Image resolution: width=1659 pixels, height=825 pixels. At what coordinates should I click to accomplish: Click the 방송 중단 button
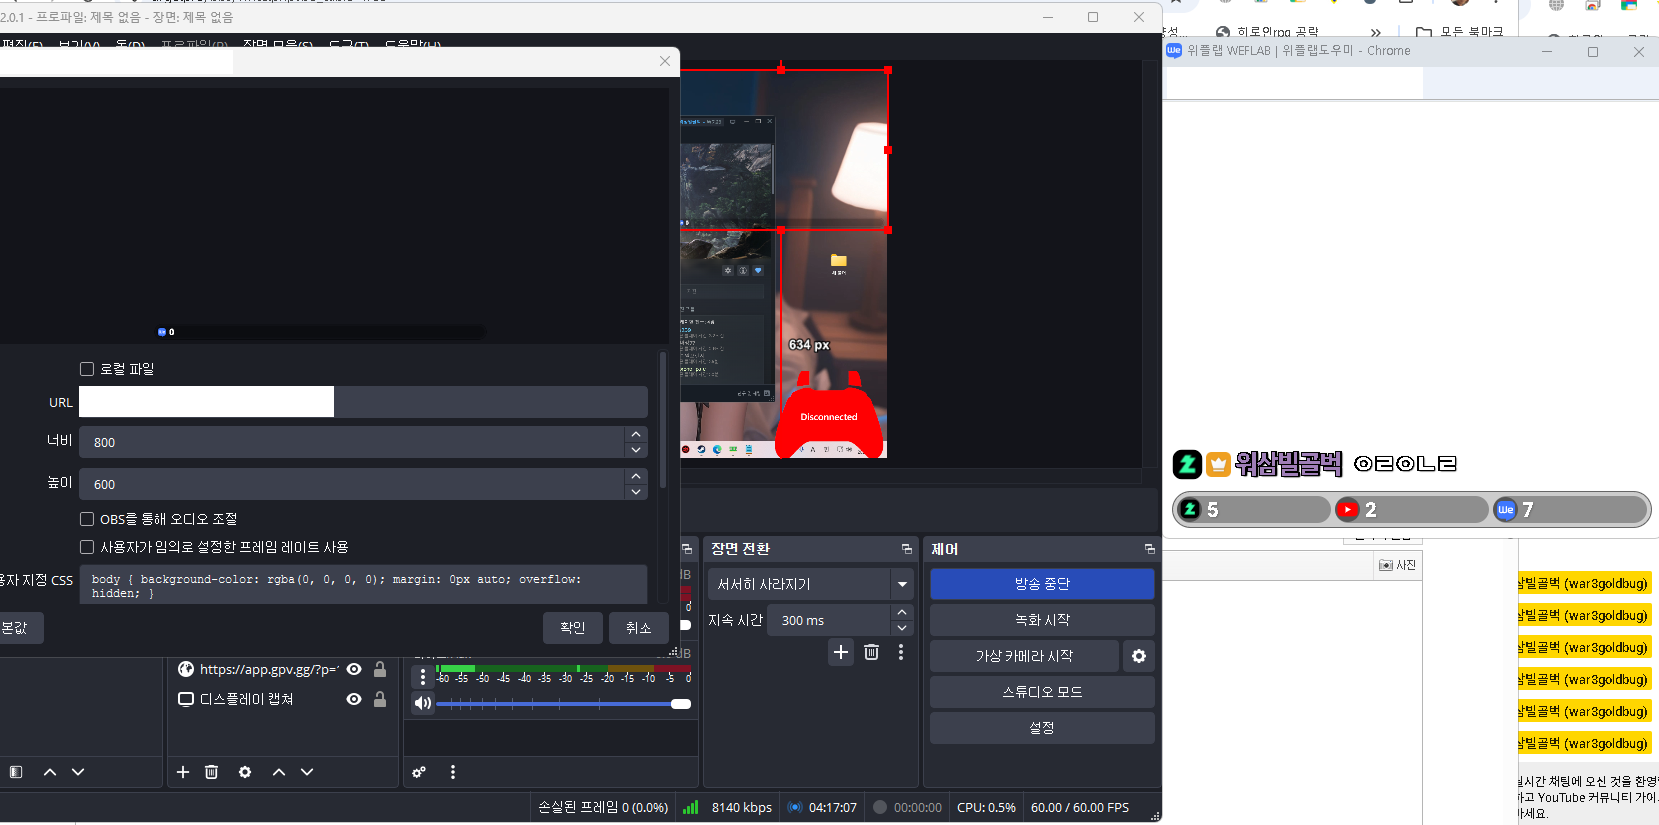pyautogui.click(x=1042, y=584)
